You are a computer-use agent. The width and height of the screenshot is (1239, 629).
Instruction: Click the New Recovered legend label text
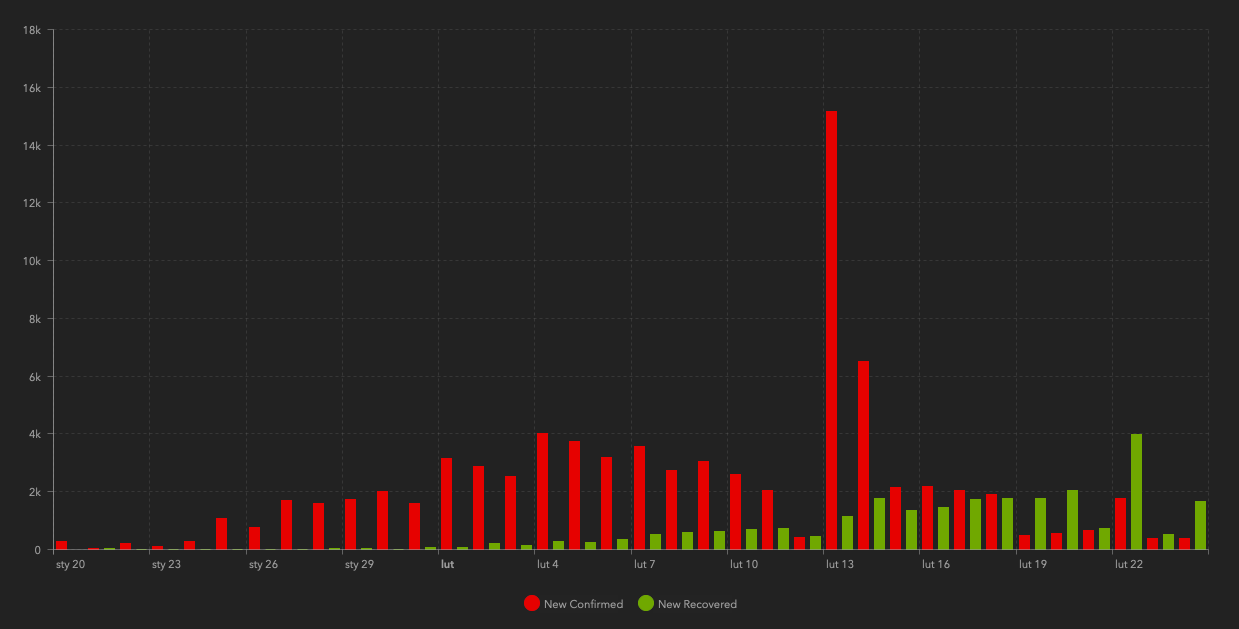697,604
